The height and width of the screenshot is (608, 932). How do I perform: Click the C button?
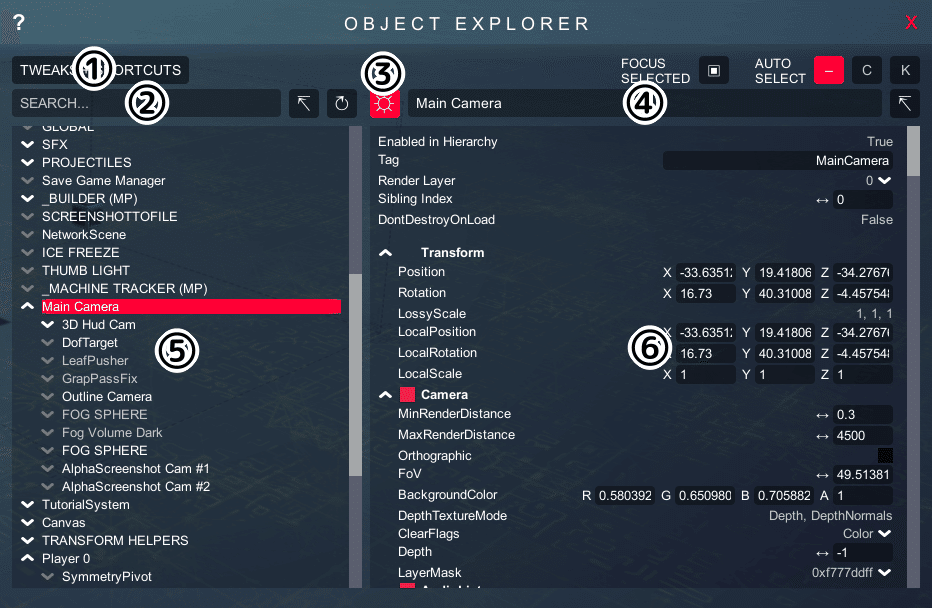[867, 71]
